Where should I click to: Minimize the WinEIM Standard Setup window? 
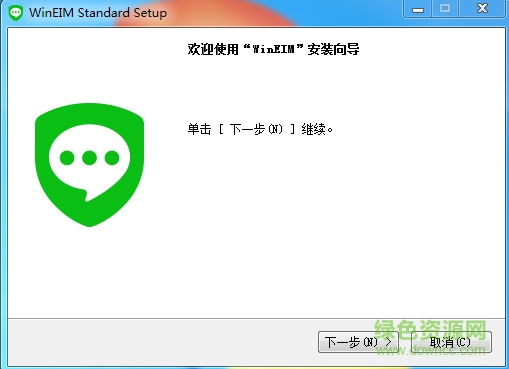(x=418, y=9)
